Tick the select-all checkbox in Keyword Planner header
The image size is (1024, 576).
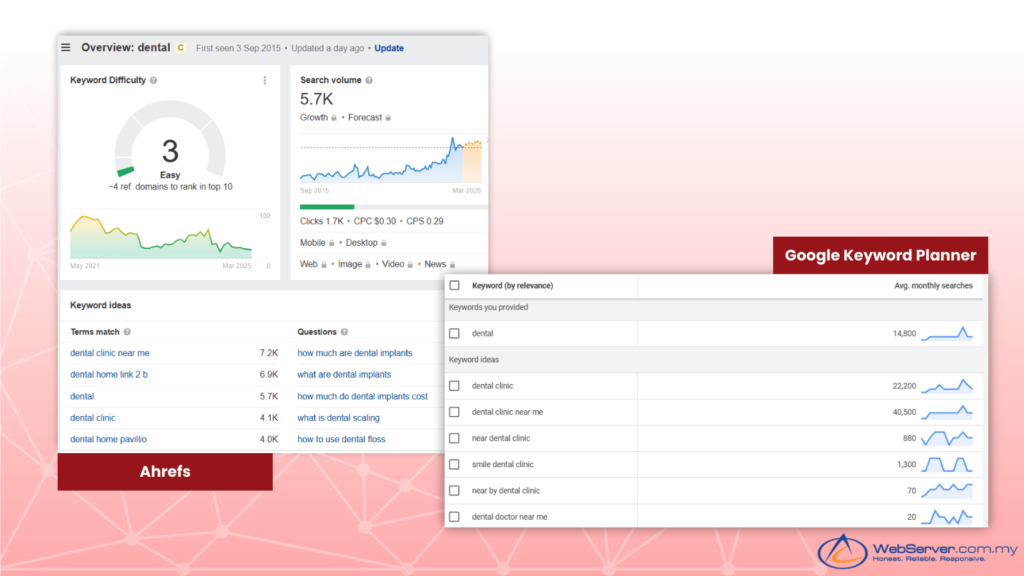pyautogui.click(x=455, y=285)
